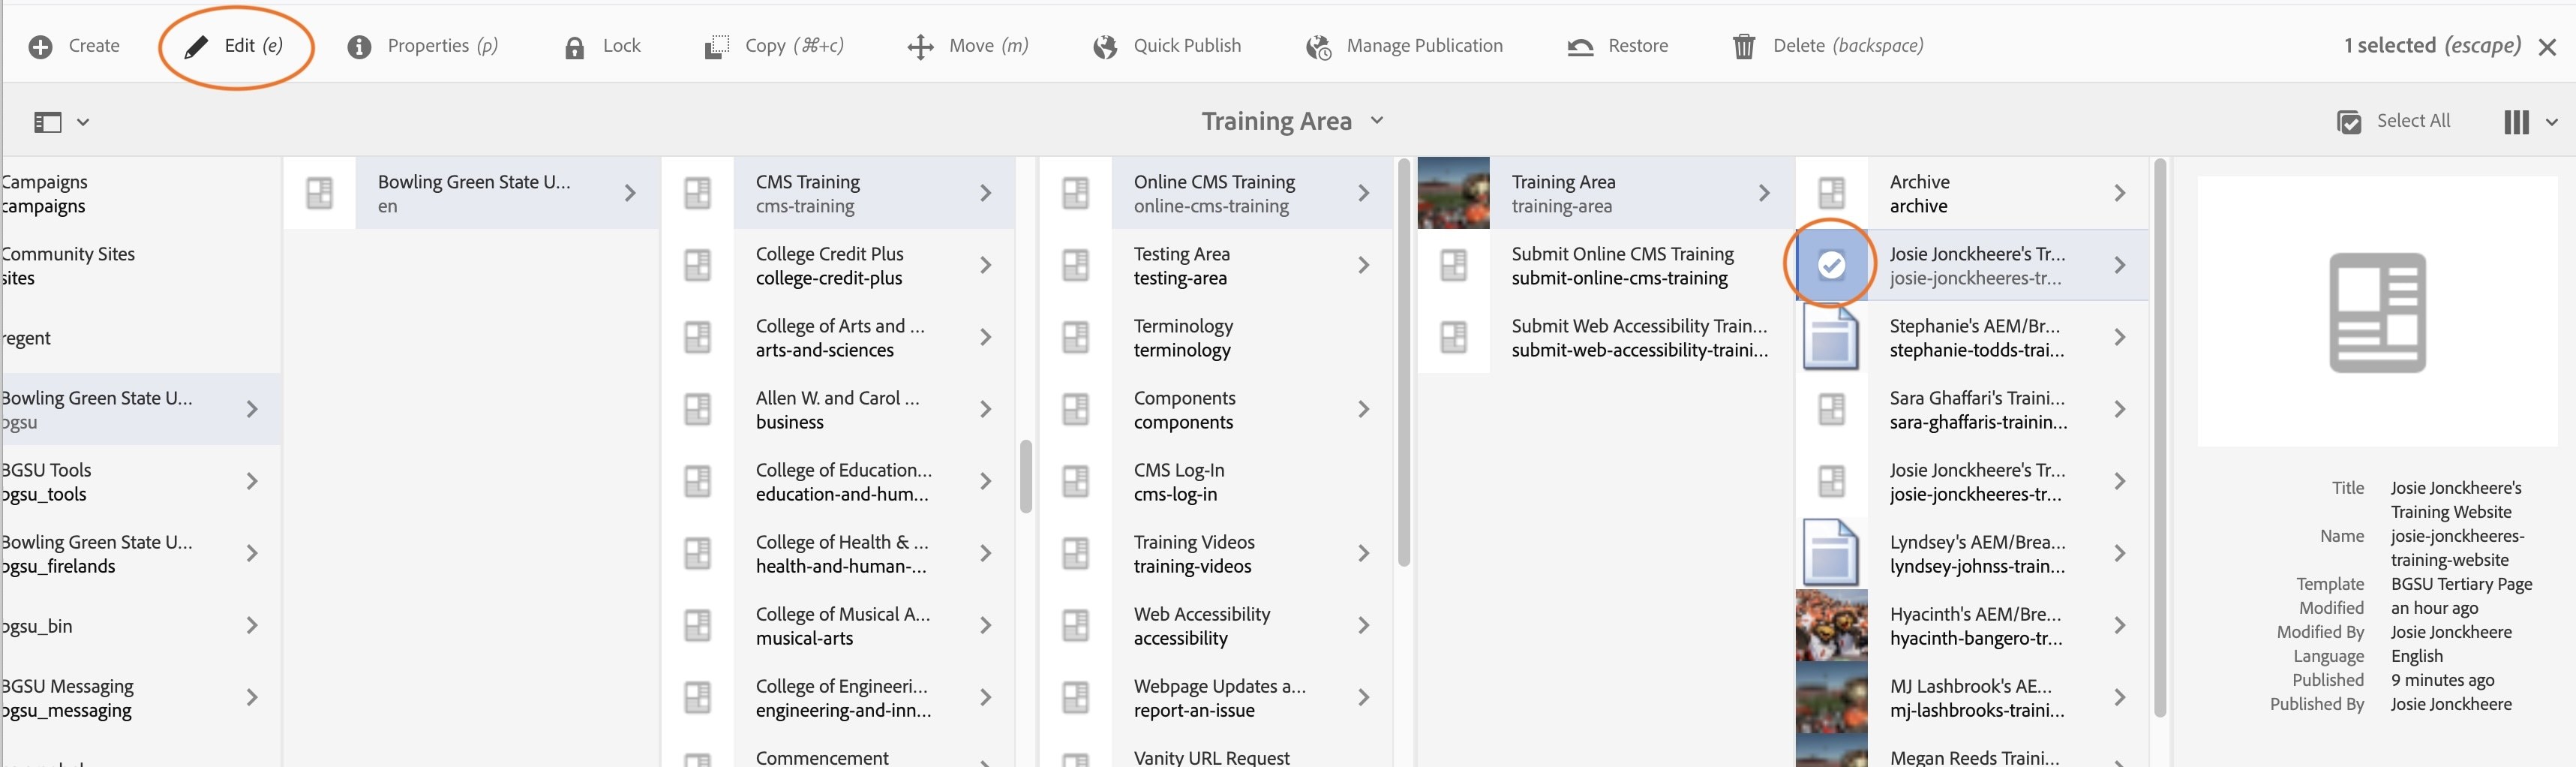Click the page icon beside CMS Training
The image size is (2576, 767).
coord(698,193)
